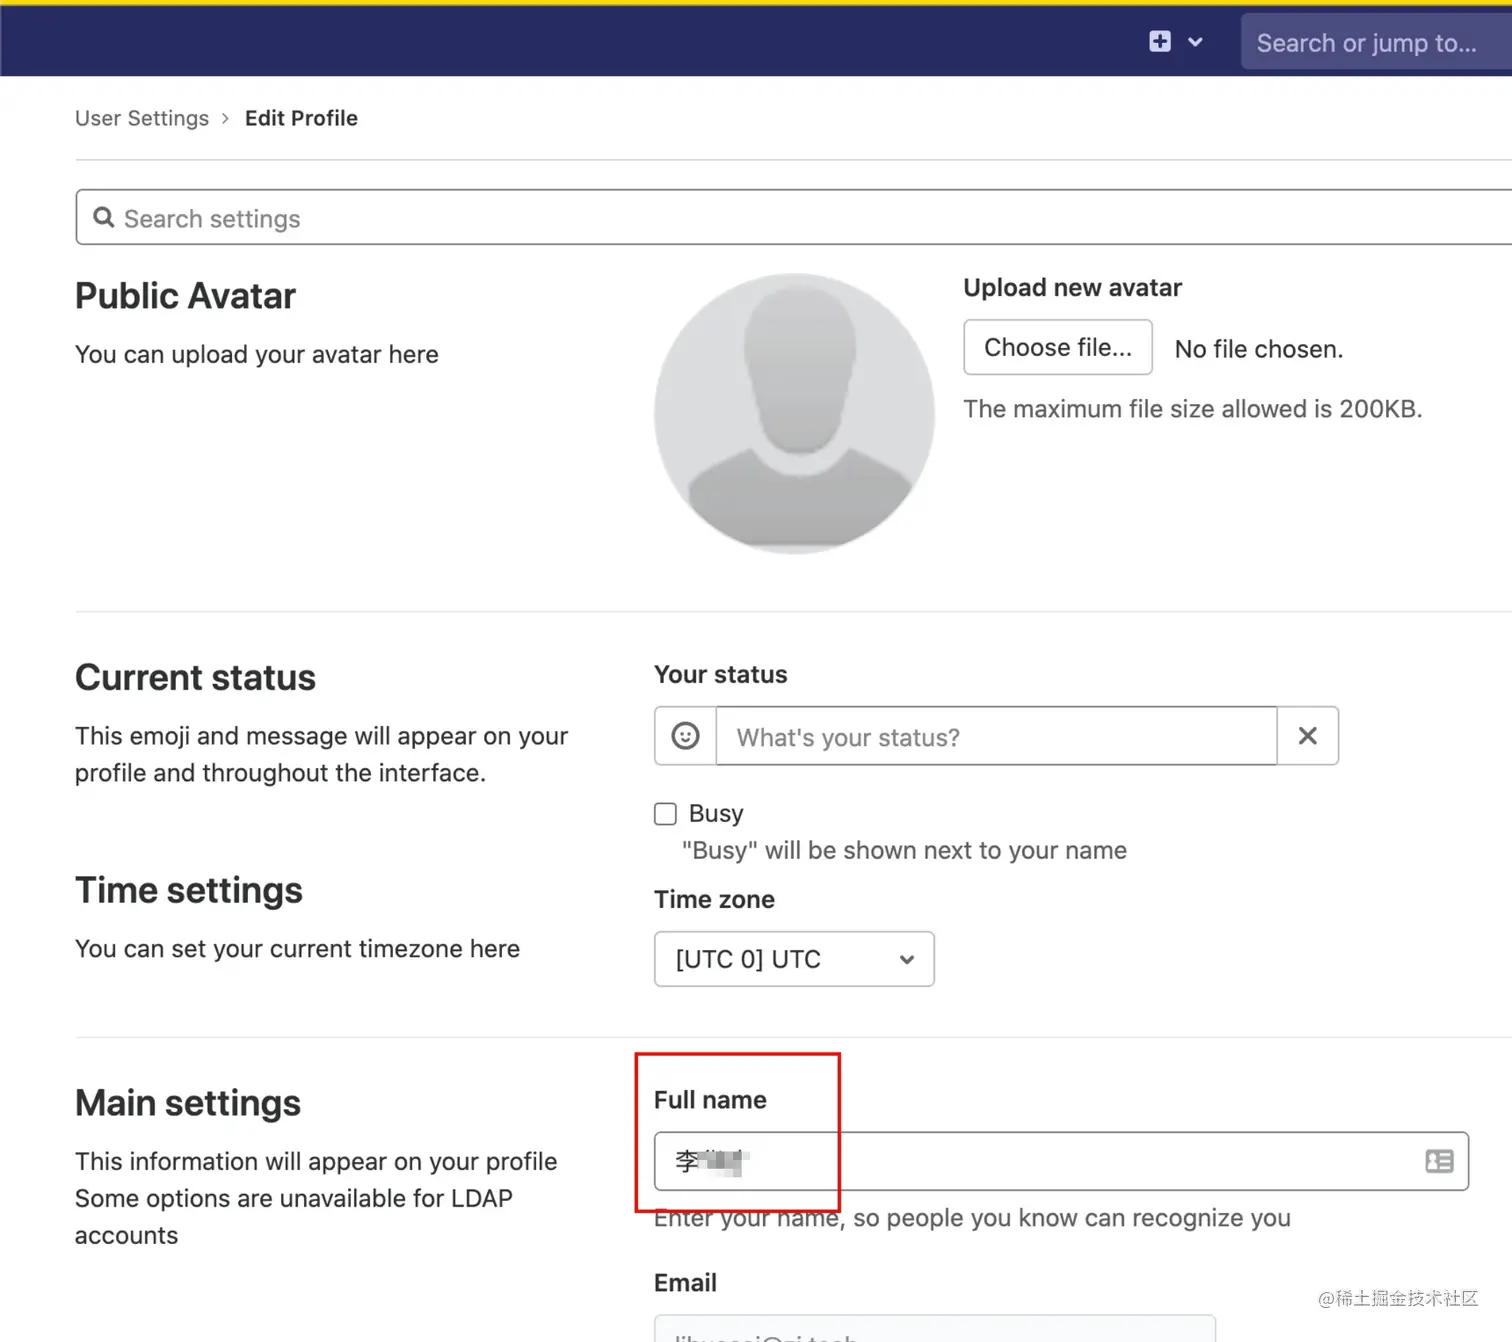Click the 'Current status' heading
1512x1342 pixels.
pyautogui.click(x=195, y=678)
